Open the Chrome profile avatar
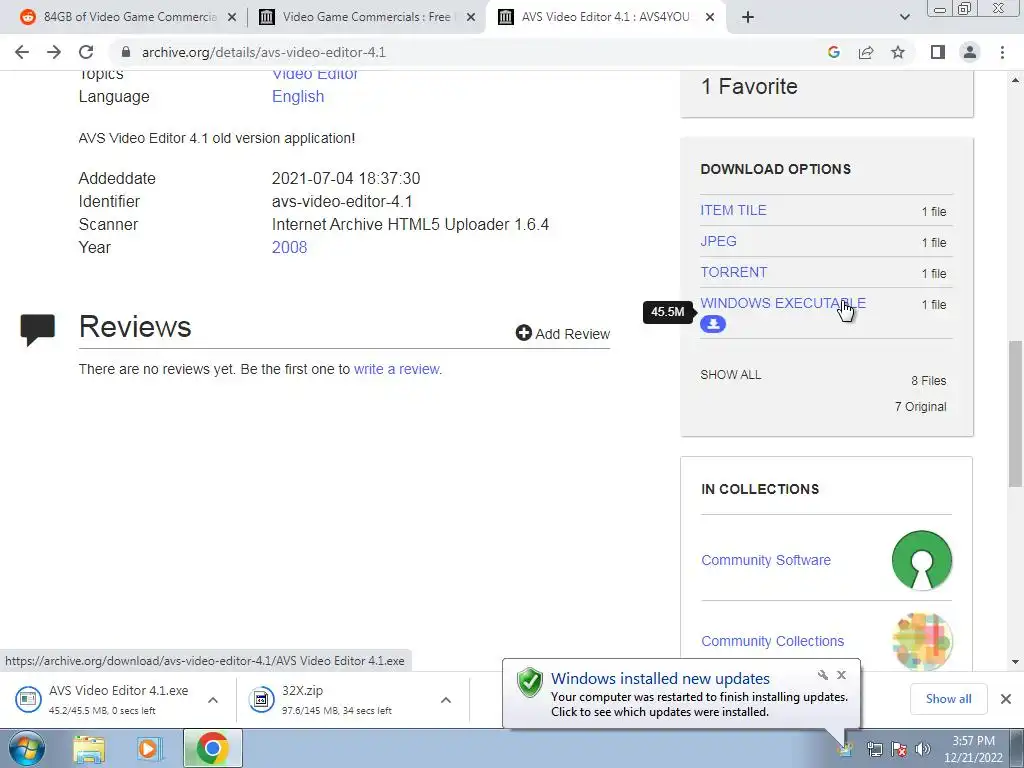Viewport: 1024px width, 768px height. [970, 52]
